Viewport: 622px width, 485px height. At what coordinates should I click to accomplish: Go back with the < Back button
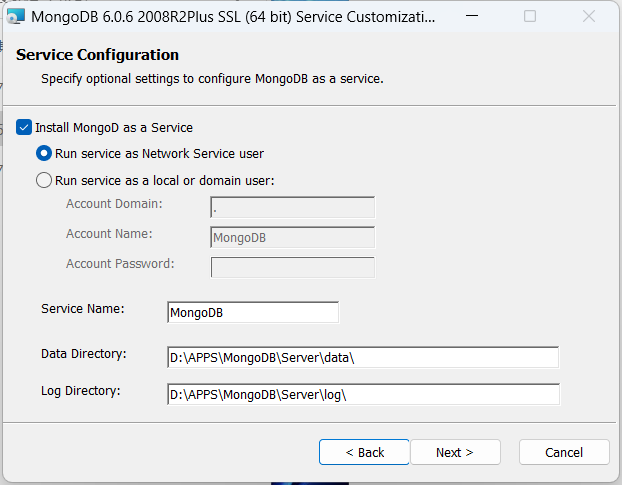[364, 452]
